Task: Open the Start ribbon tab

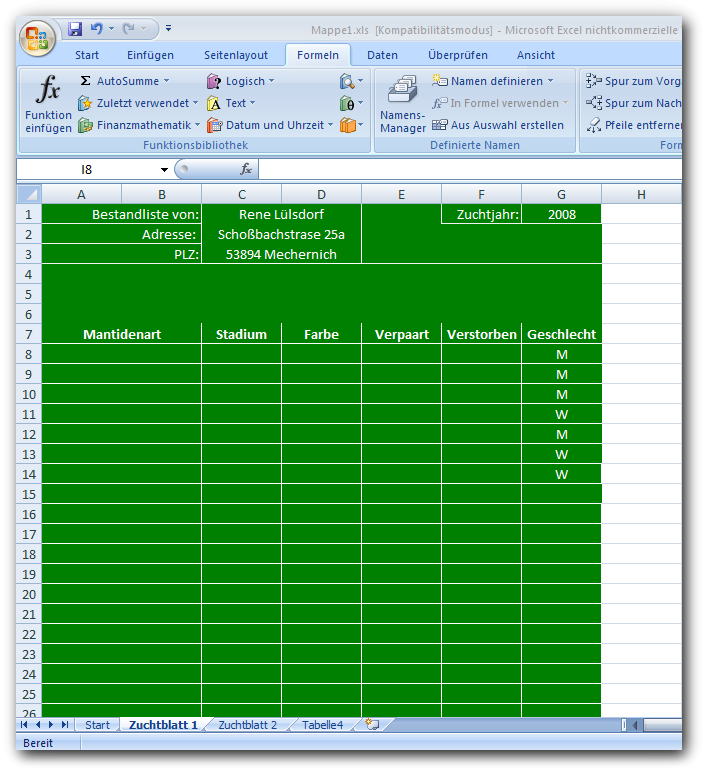Action: [87, 55]
